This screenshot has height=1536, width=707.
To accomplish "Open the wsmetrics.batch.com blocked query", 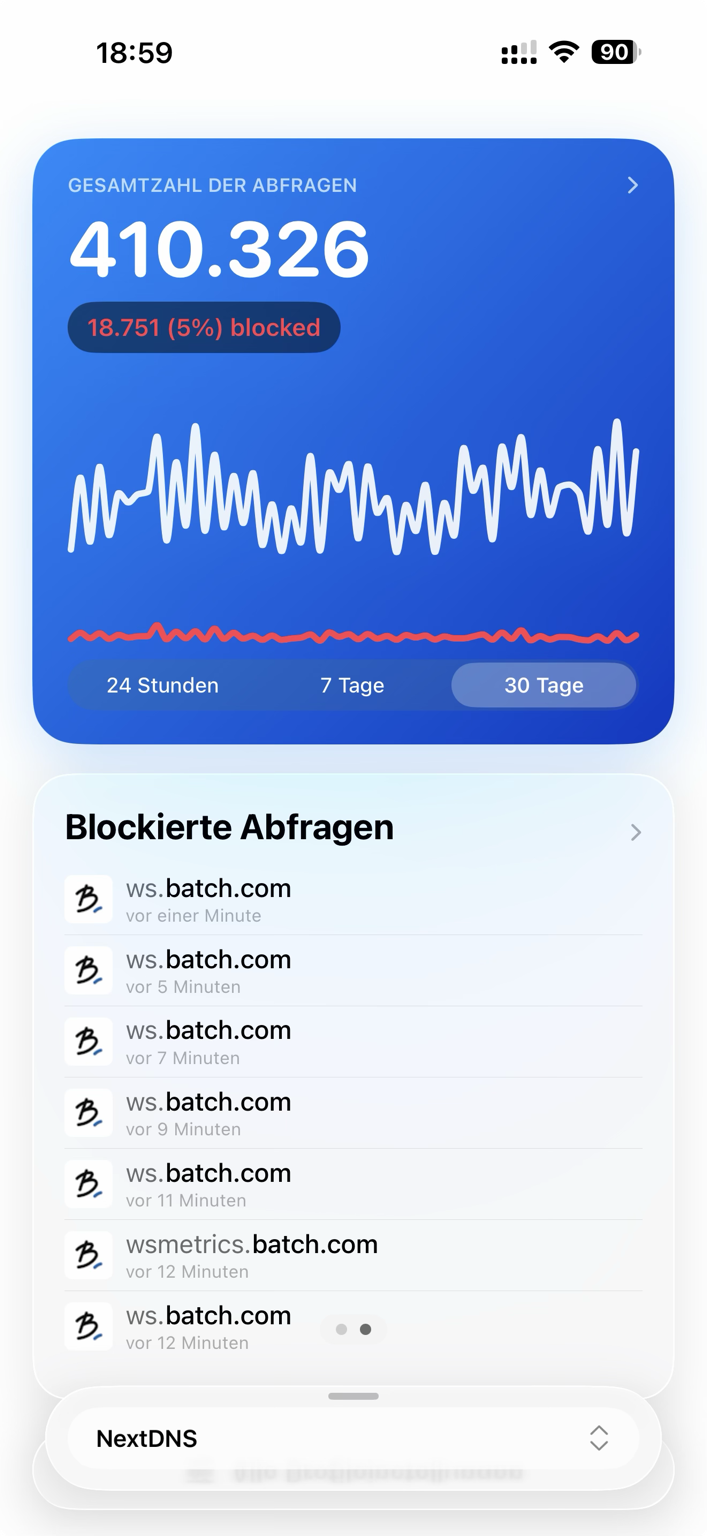I will coord(353,1256).
